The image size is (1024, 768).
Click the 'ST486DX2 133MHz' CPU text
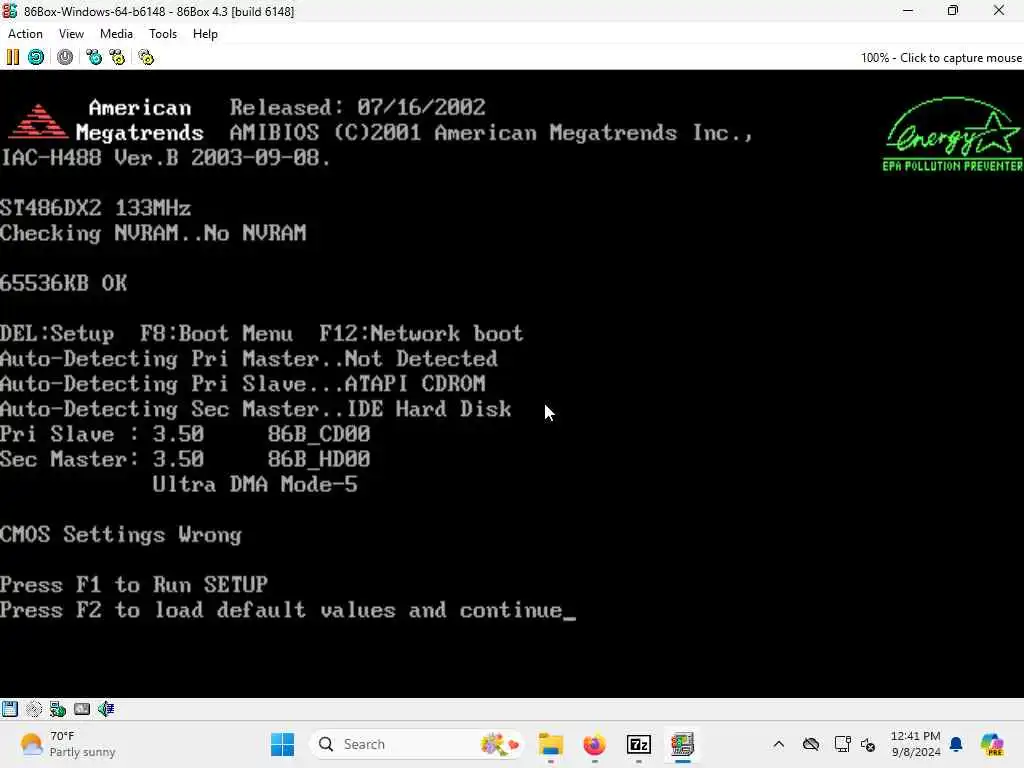tap(95, 208)
